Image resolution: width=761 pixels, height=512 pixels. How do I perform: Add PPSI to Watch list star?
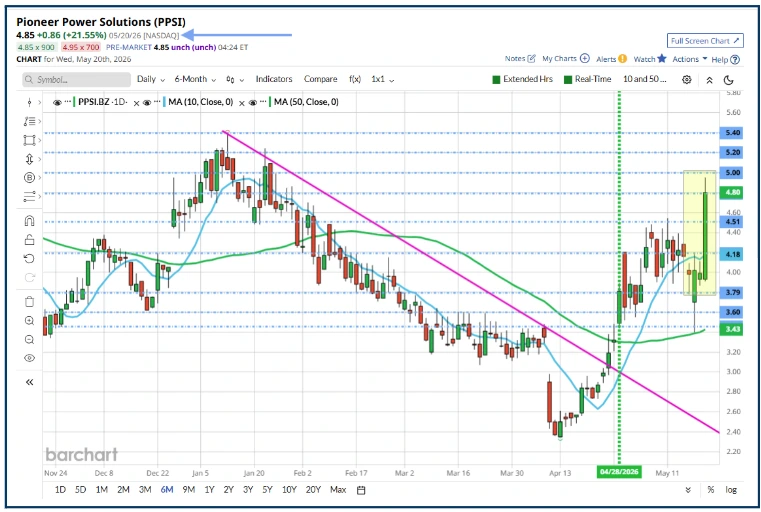(650, 59)
